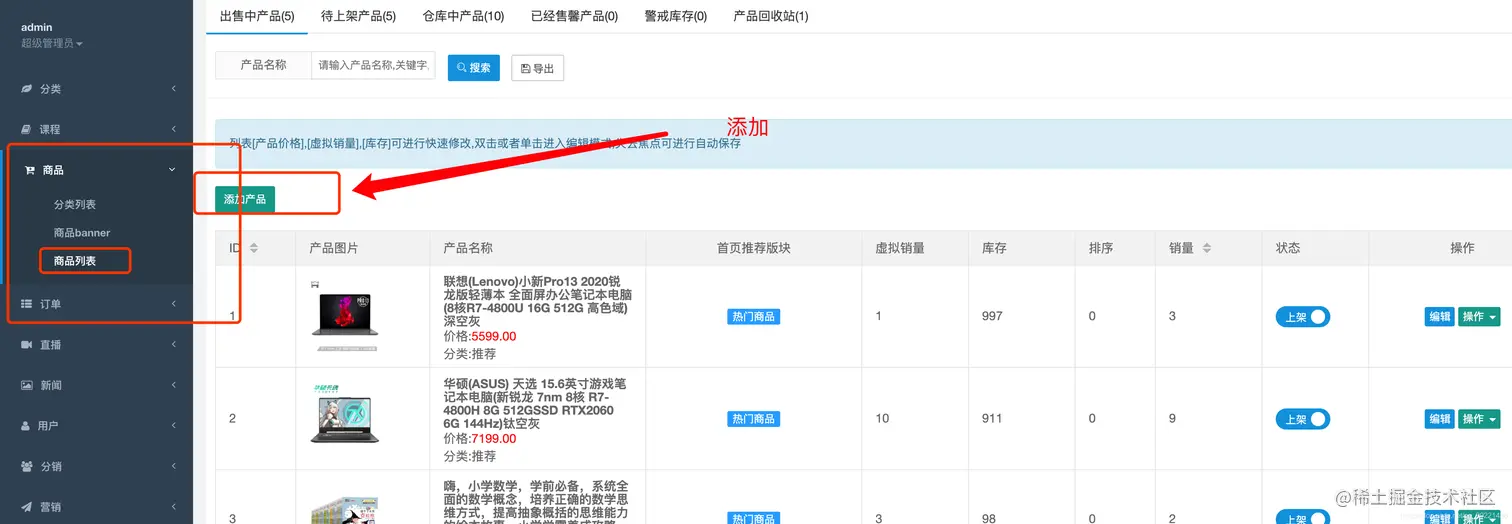Focus the 产品名称 search input
This screenshot has height=524, width=1512.
pos(374,65)
